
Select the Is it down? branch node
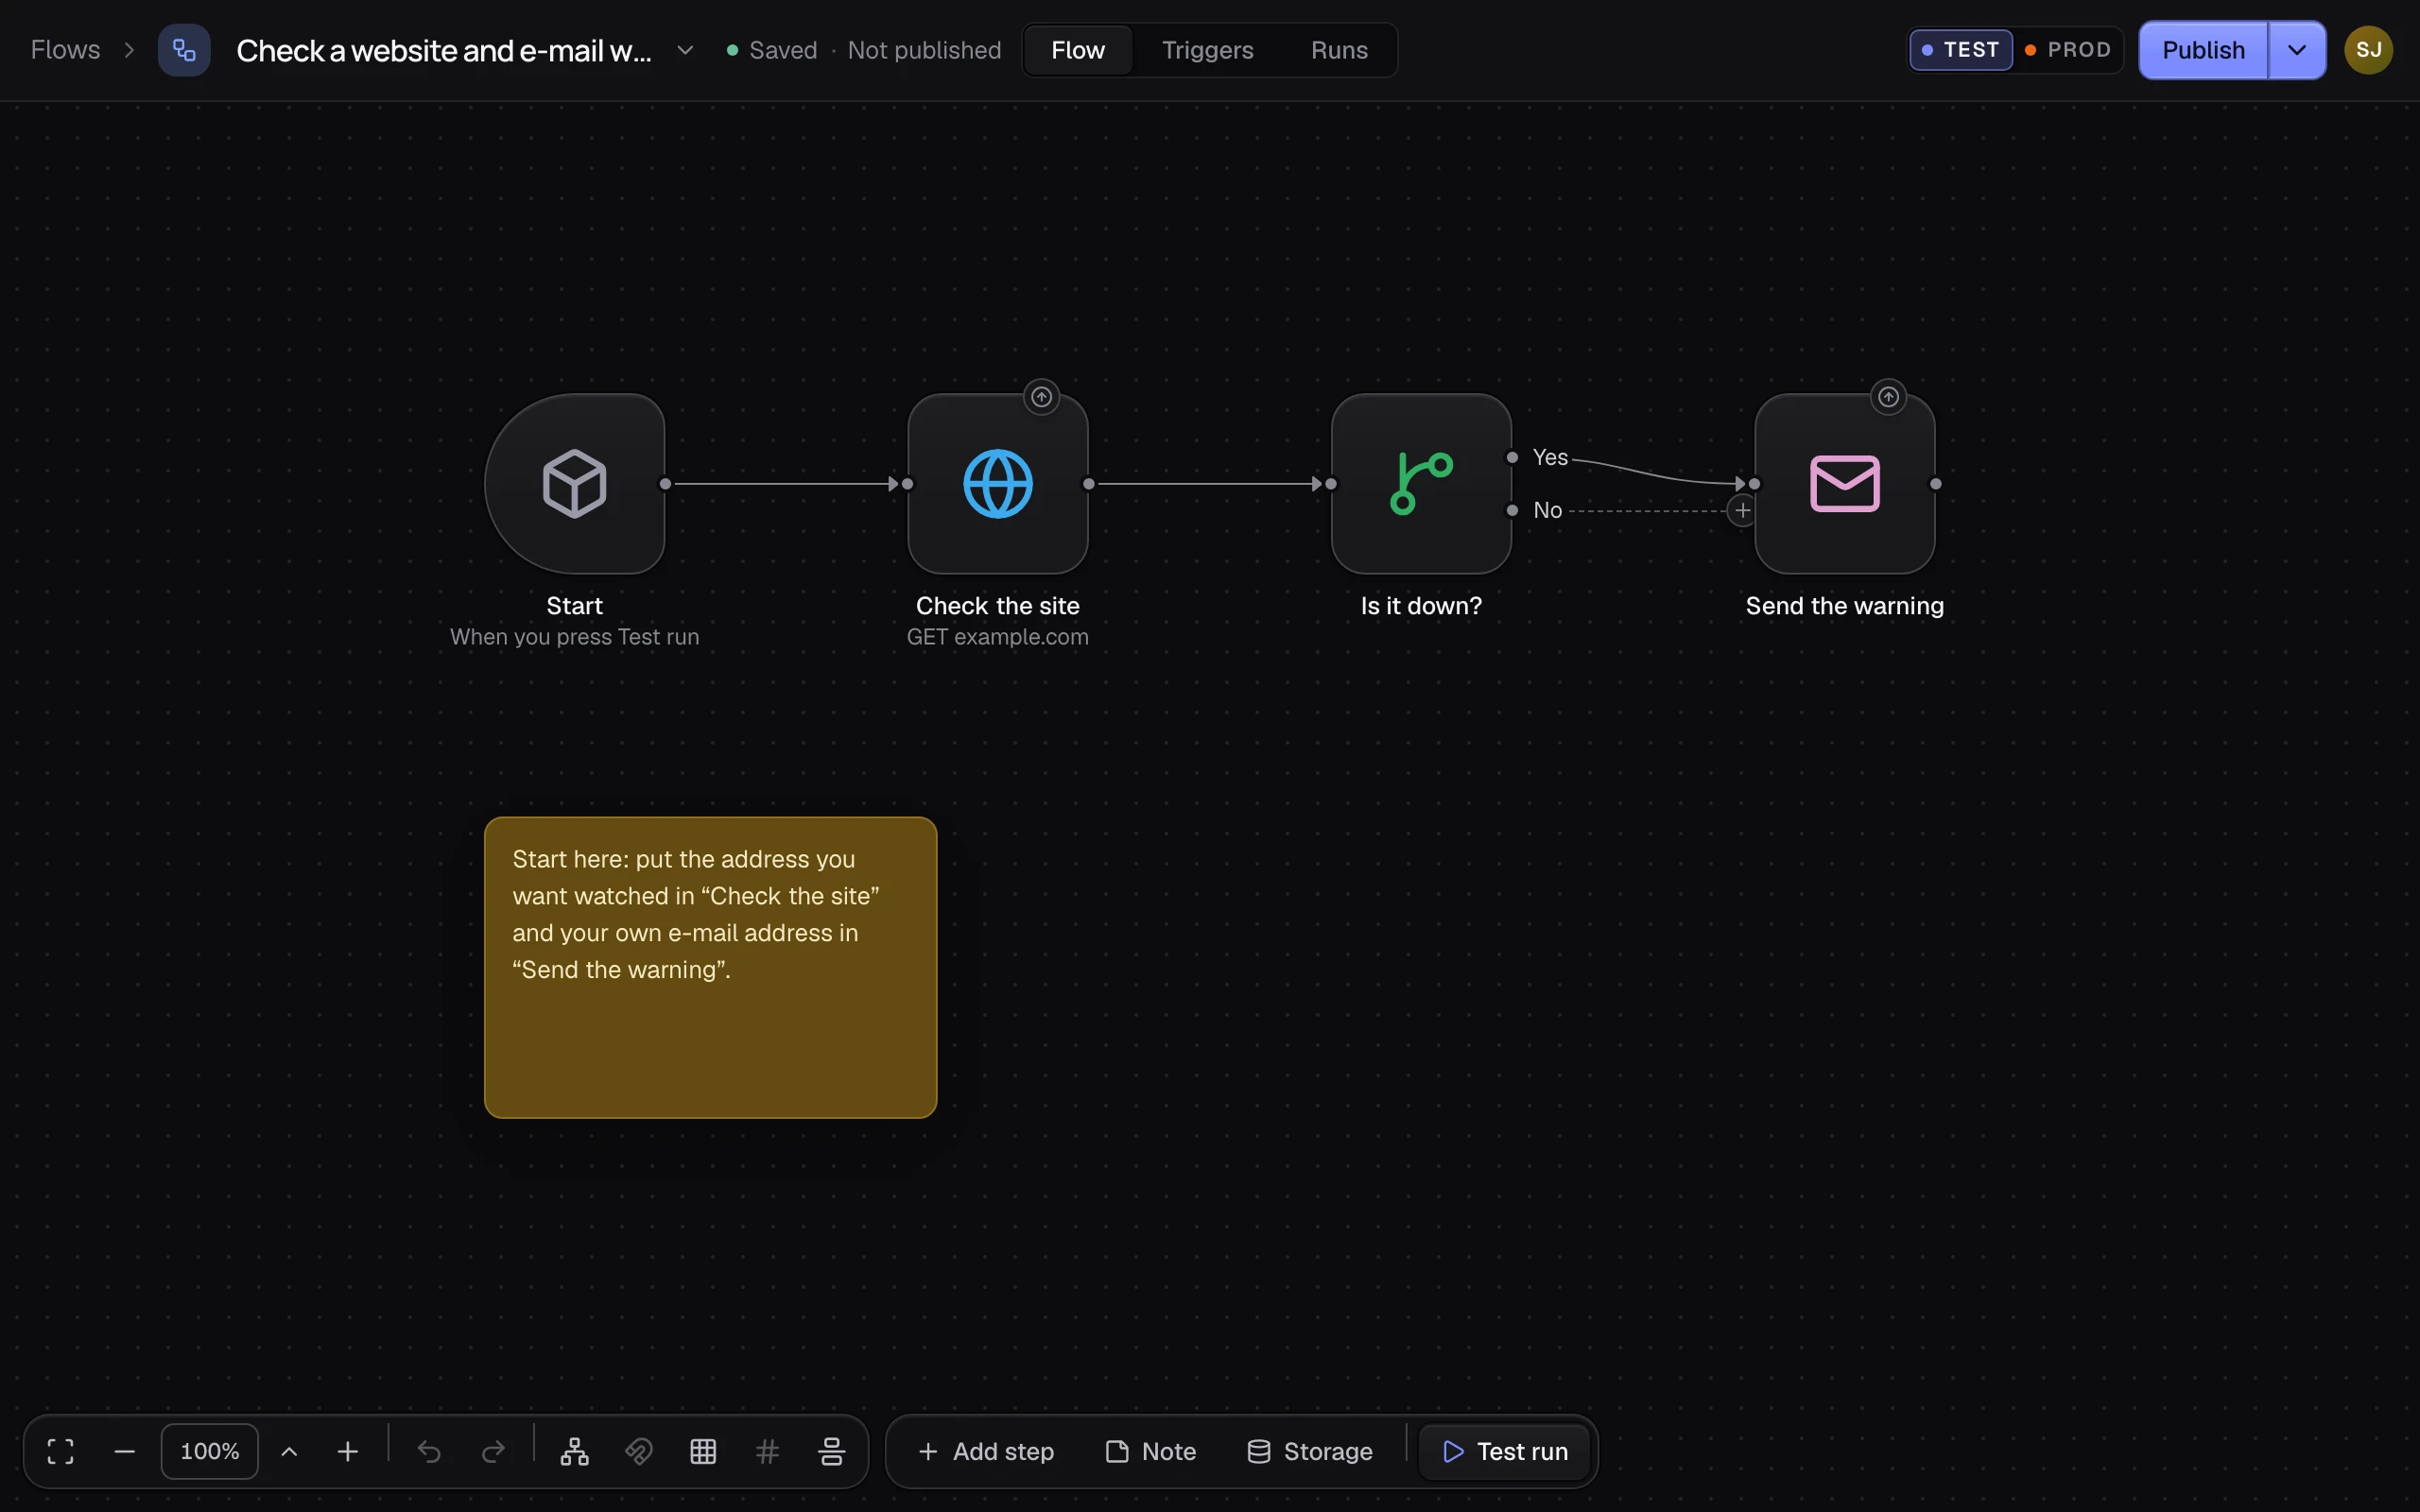(x=1421, y=484)
